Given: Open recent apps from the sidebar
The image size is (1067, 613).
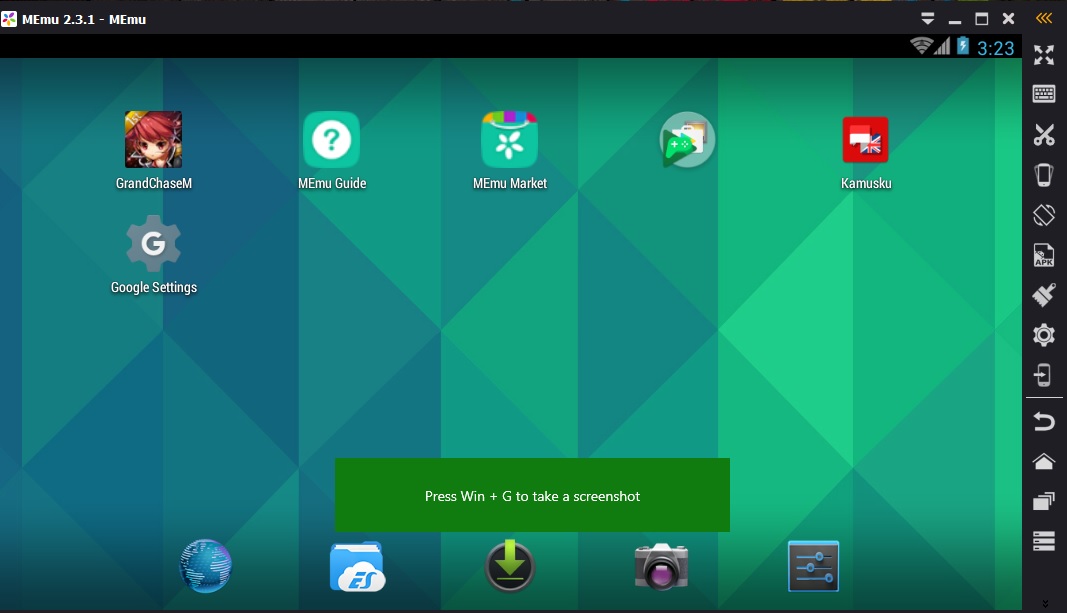Looking at the screenshot, I should click(x=1044, y=500).
